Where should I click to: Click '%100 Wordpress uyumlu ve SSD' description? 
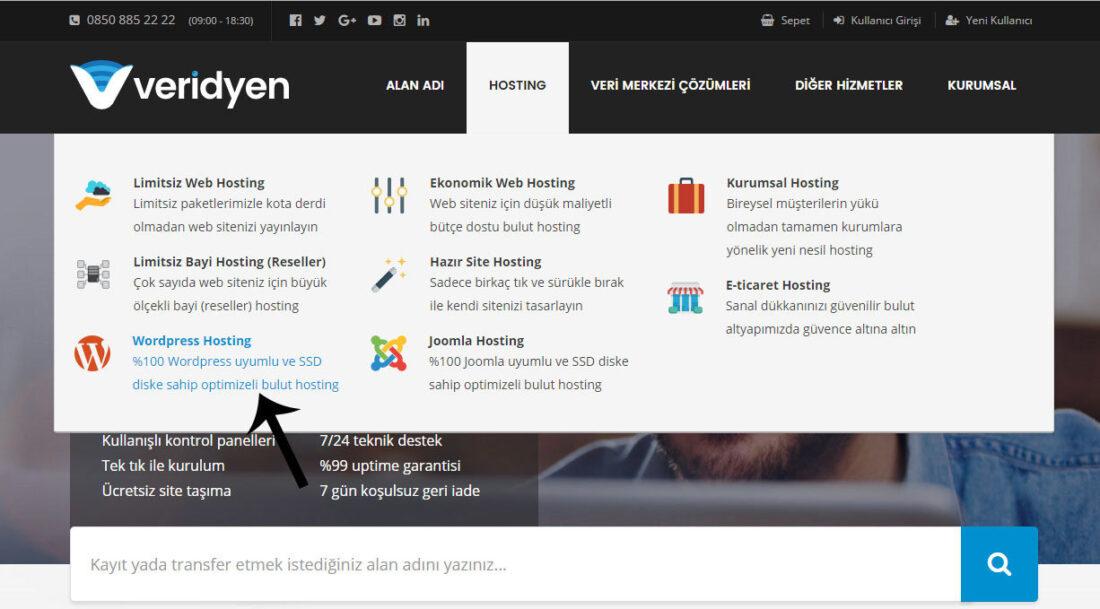point(227,361)
